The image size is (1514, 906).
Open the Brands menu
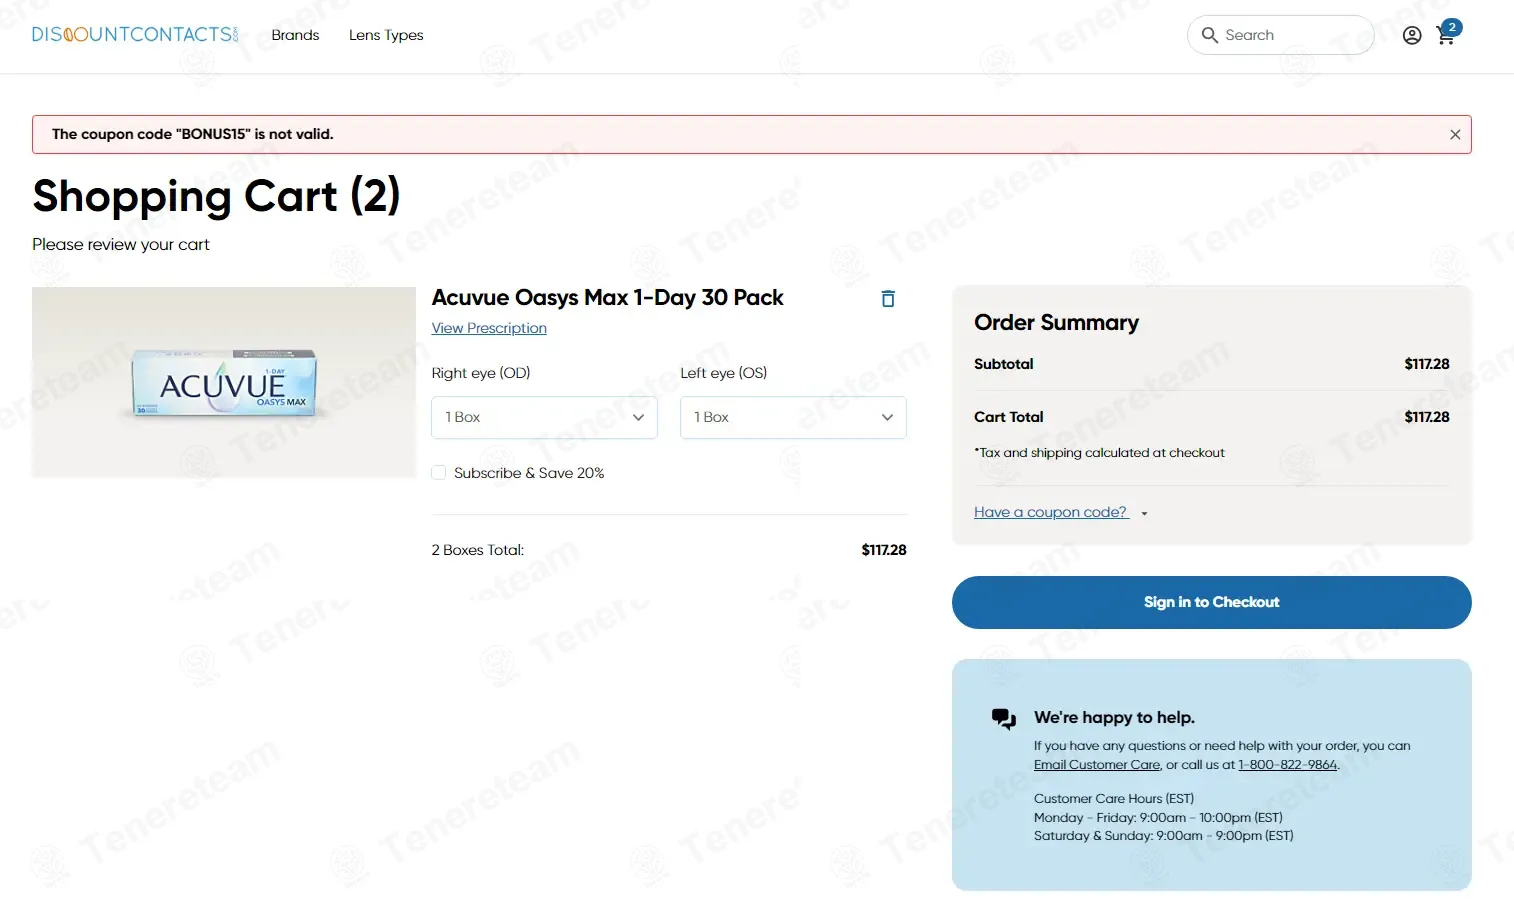click(x=295, y=35)
